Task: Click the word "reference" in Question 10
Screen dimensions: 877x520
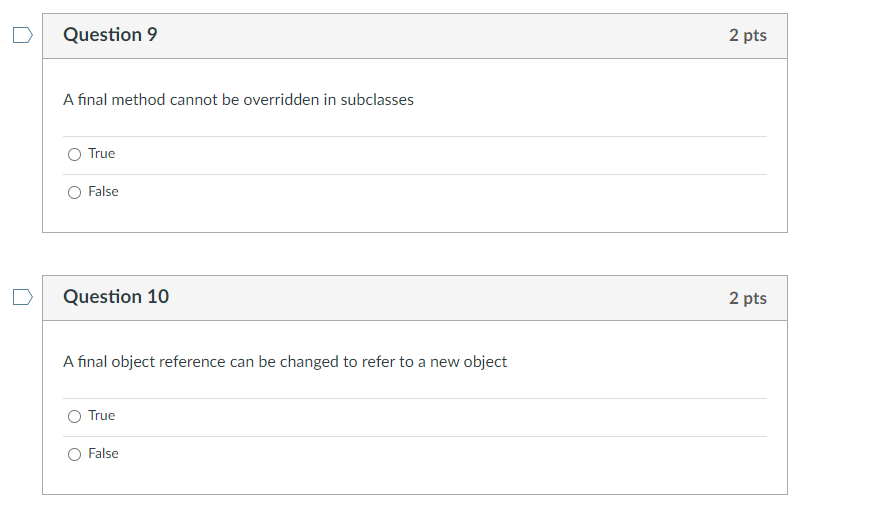Action: (191, 362)
